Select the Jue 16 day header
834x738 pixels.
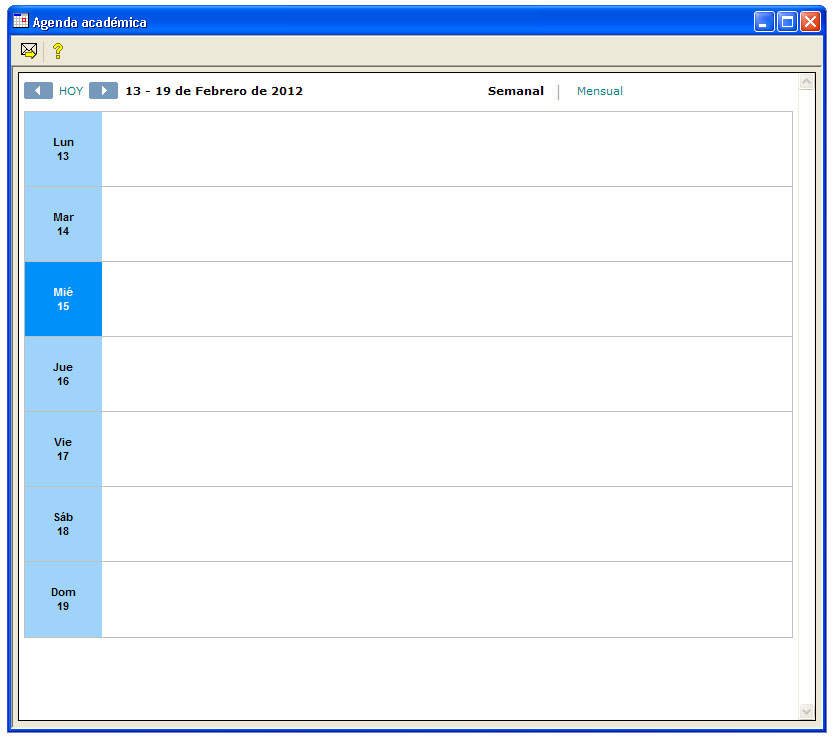63,374
